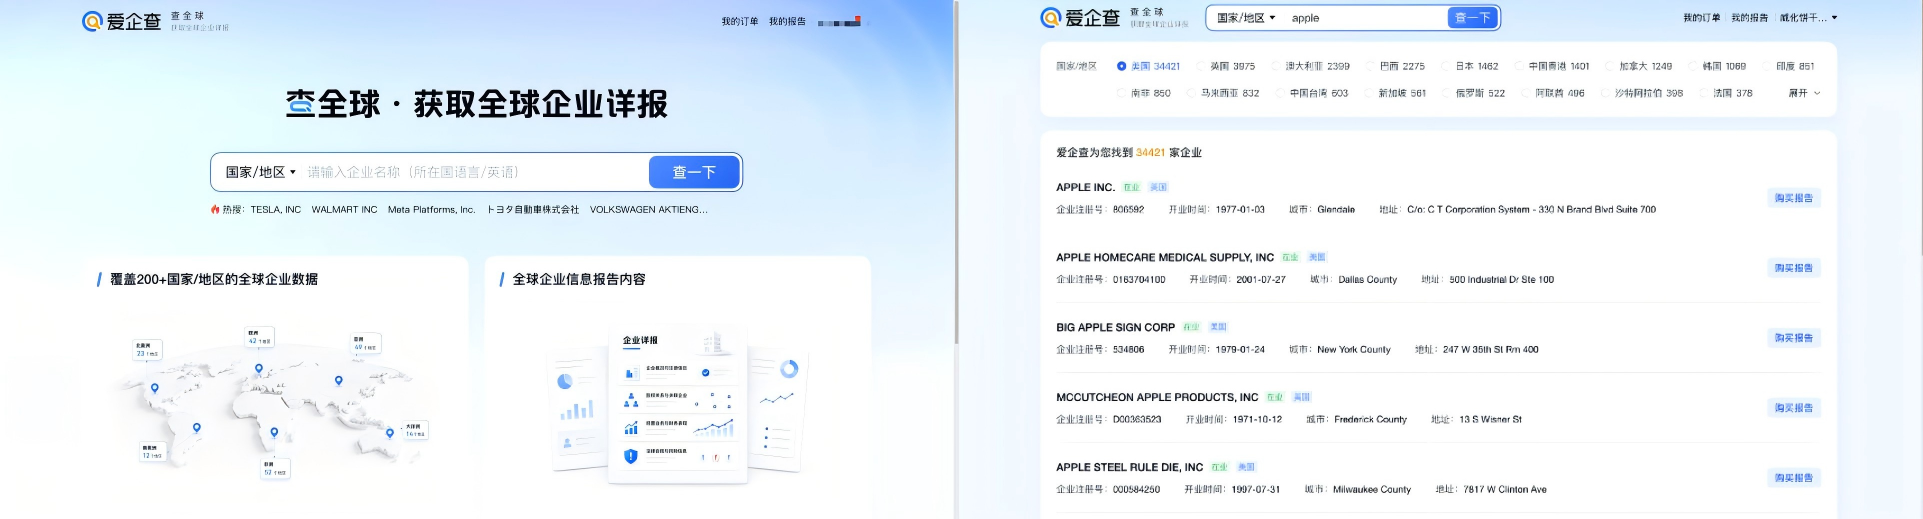Screen dimensions: 1923x519
Task: Select hot search 'VOLKSWAGEN AKTIENG...'
Action: pyautogui.click(x=648, y=210)
